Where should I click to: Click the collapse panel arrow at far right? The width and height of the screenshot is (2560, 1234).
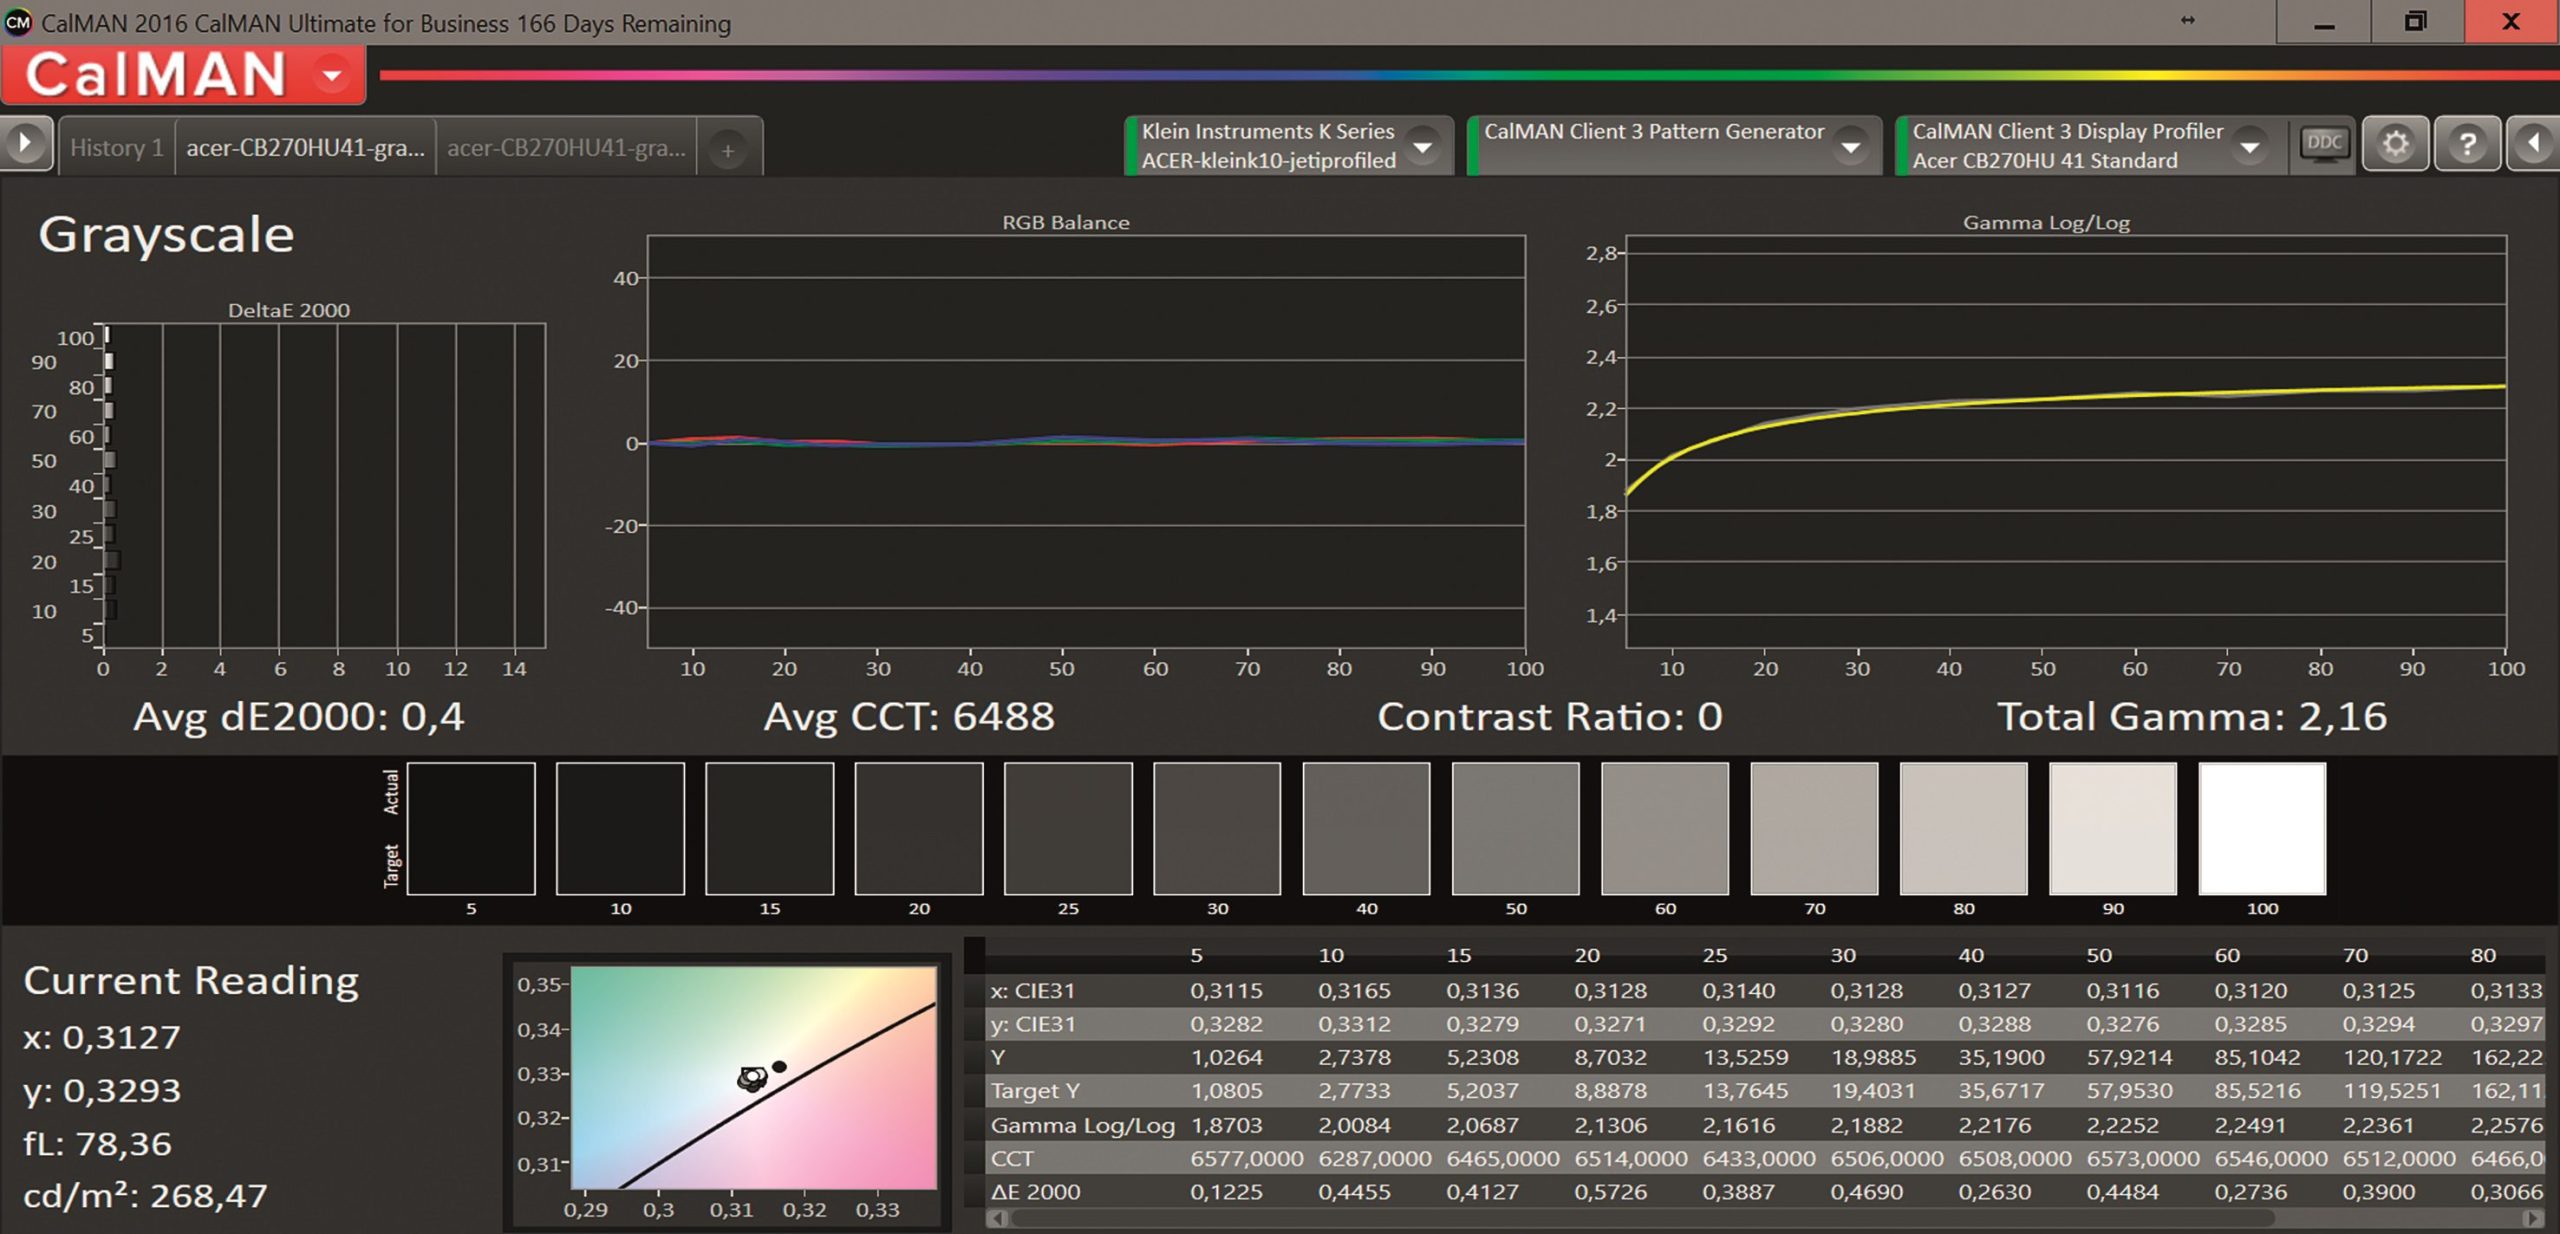click(2534, 145)
